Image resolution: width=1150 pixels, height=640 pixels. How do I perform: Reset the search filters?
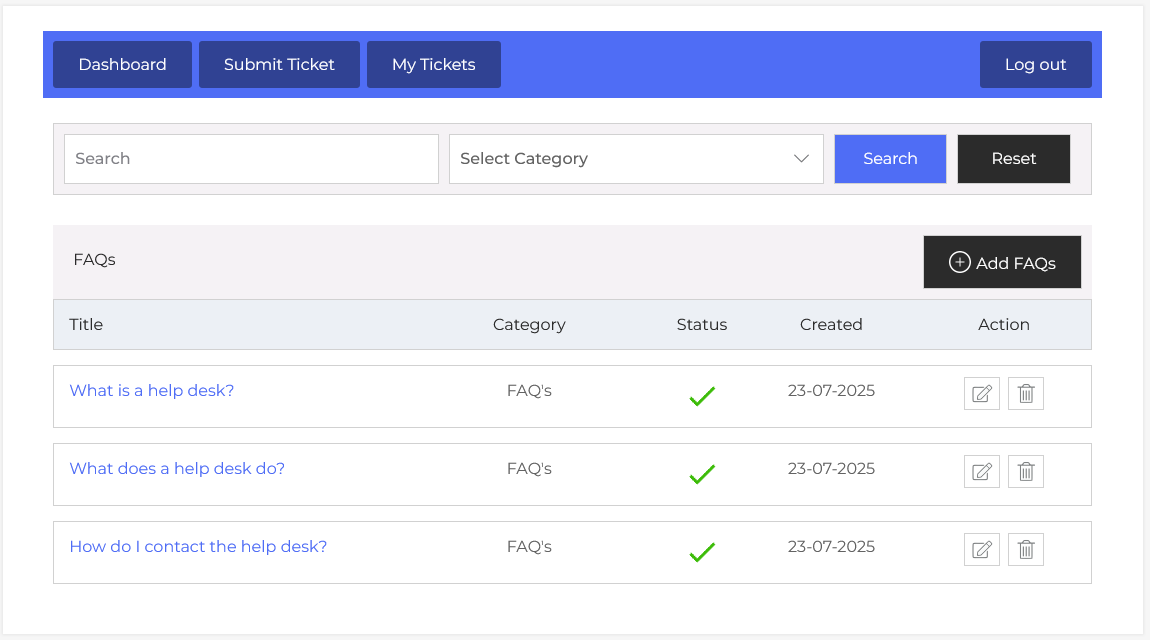(1013, 159)
